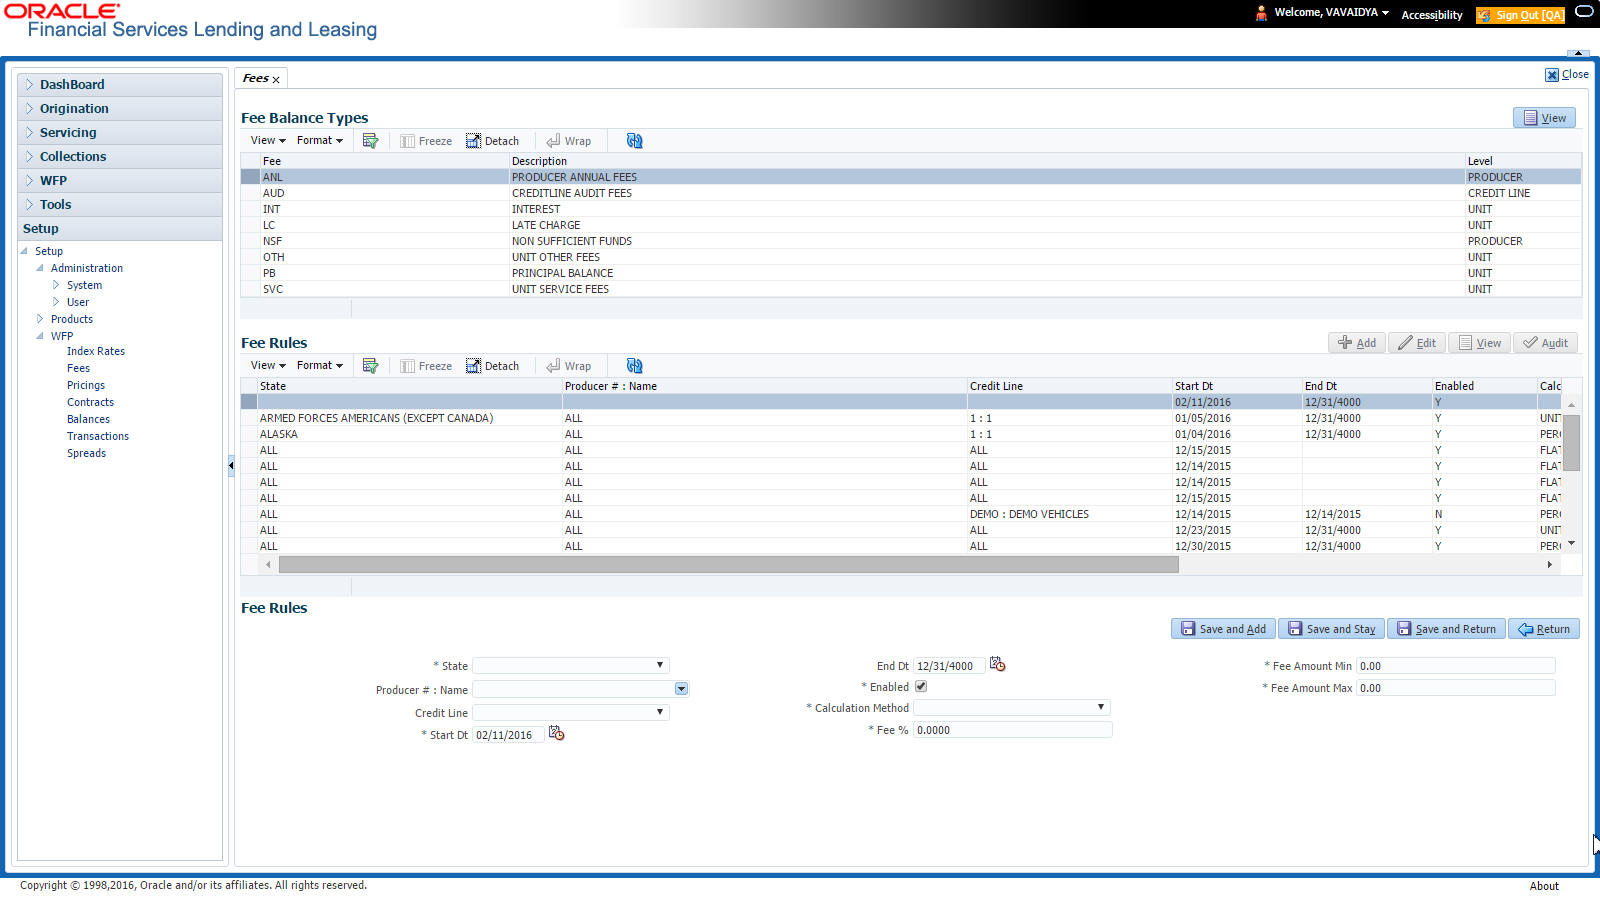Click the Sign Out [QA] link

click(x=1520, y=15)
